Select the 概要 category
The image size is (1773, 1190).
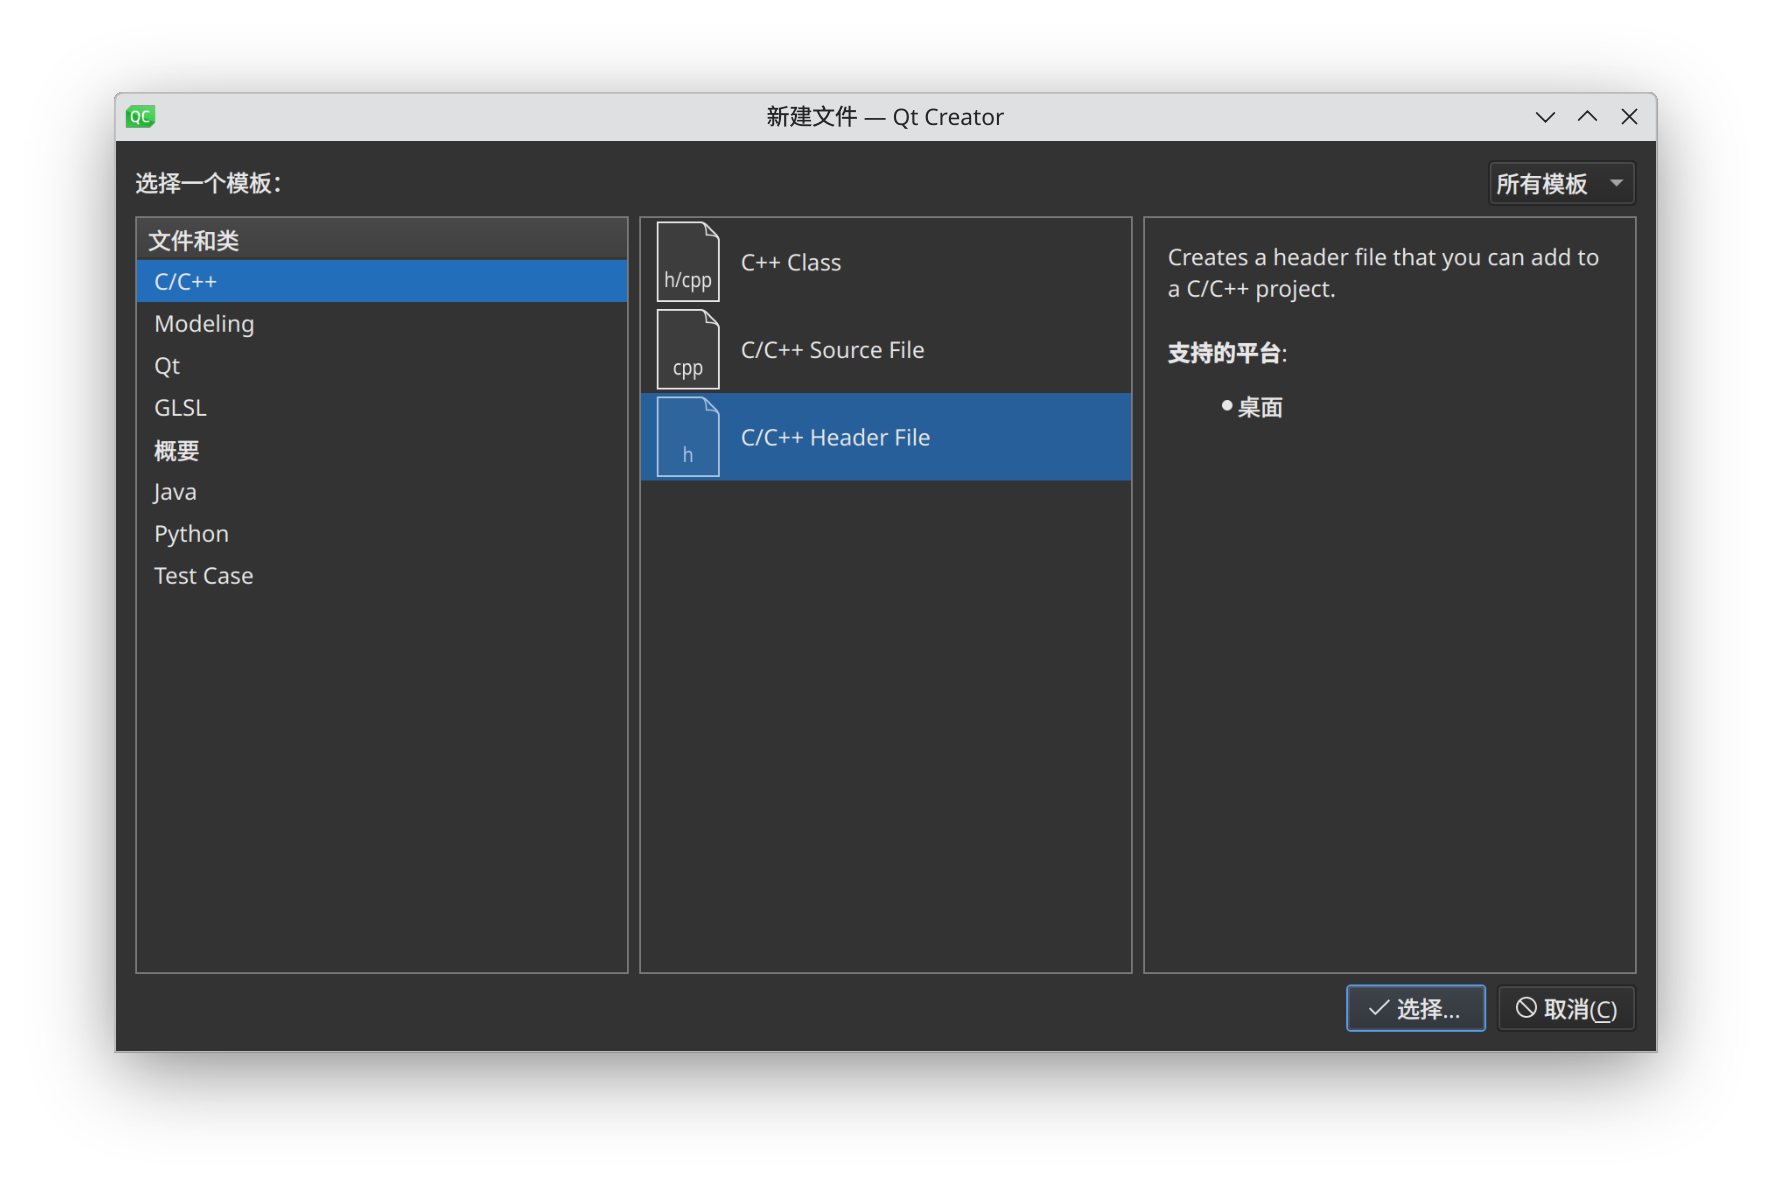point(382,450)
